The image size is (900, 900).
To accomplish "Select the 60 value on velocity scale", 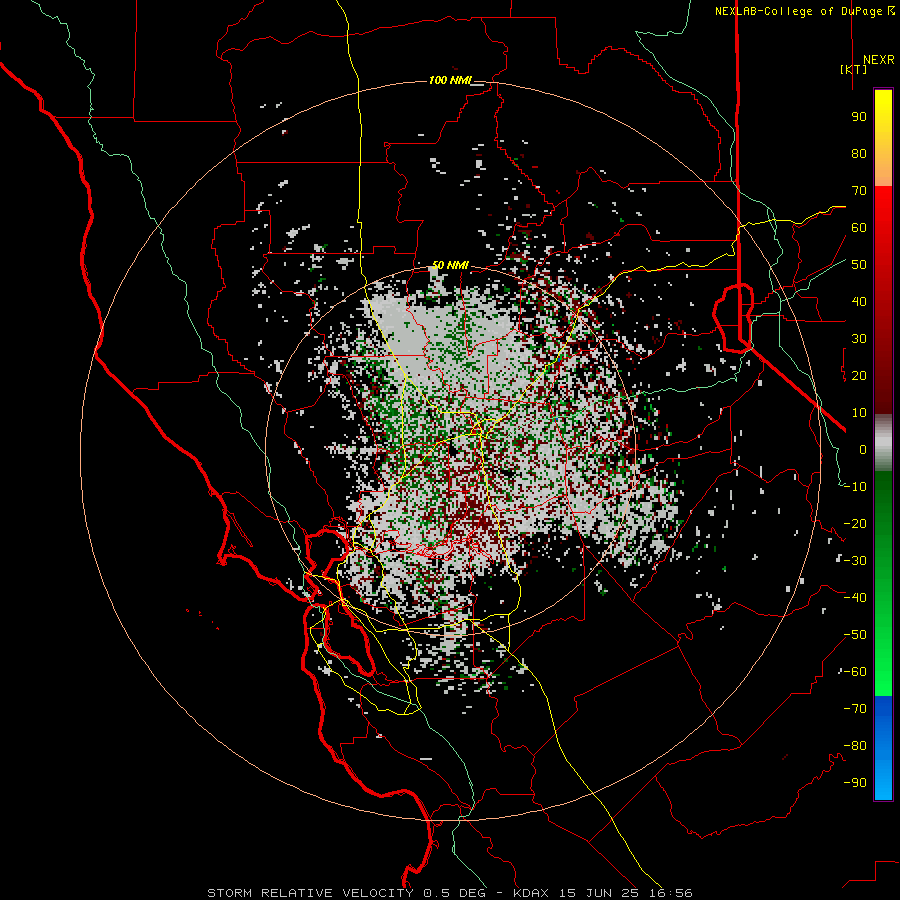I will tap(859, 227).
